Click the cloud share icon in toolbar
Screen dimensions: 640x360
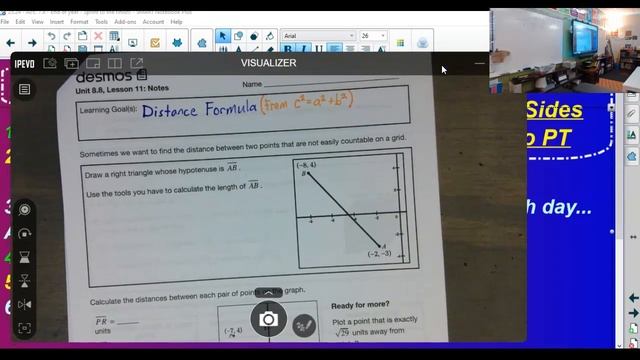[x=423, y=43]
